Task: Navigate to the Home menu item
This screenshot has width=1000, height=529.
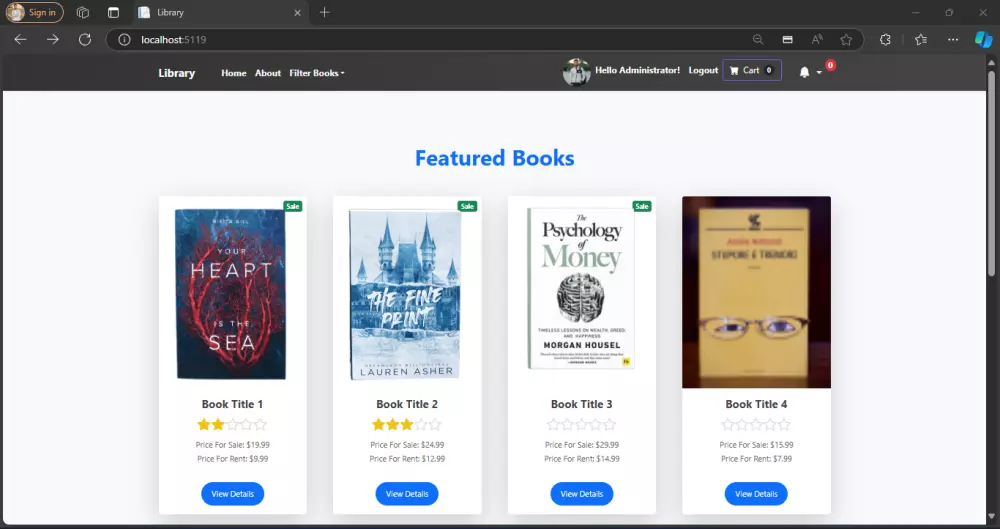Action: click(x=233, y=73)
